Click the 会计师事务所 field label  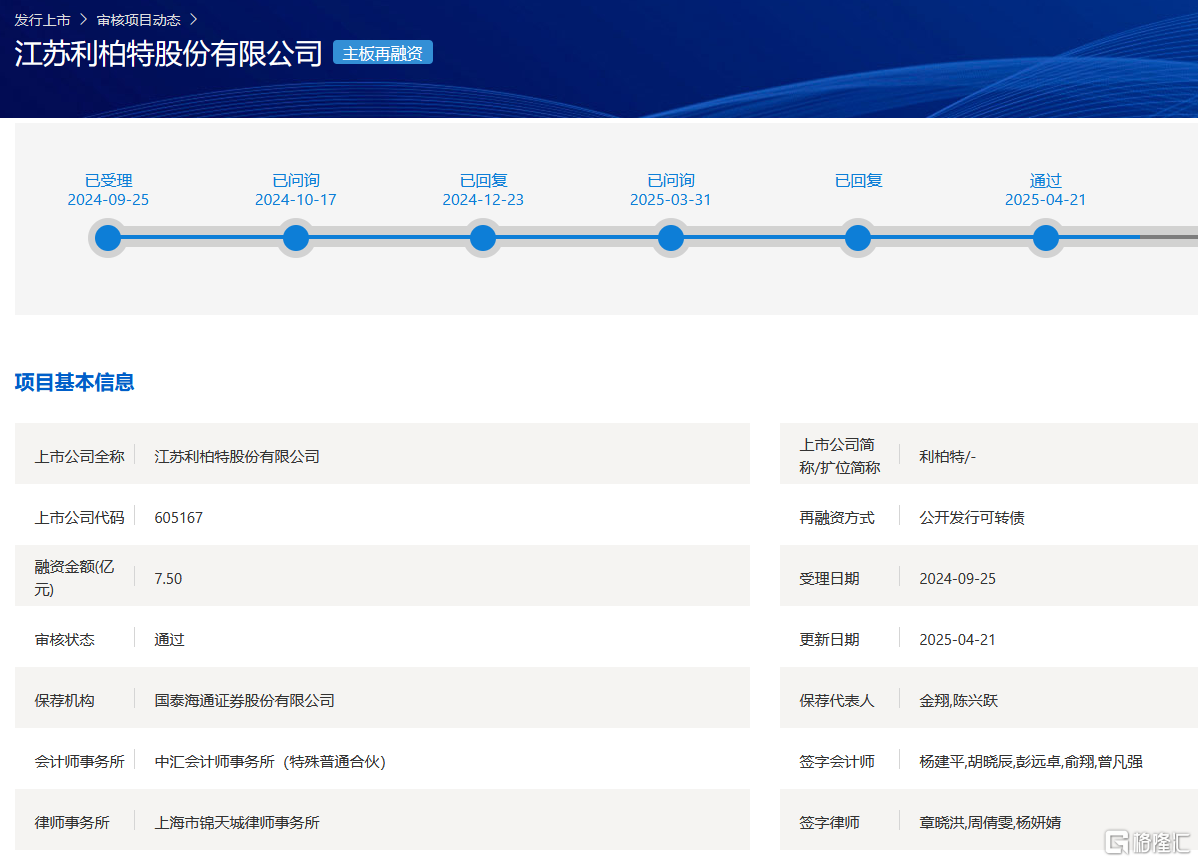(79, 762)
